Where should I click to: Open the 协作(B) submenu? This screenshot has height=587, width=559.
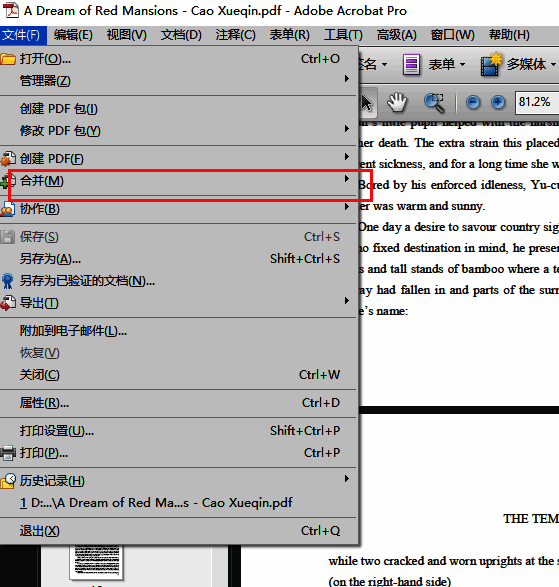[178, 209]
